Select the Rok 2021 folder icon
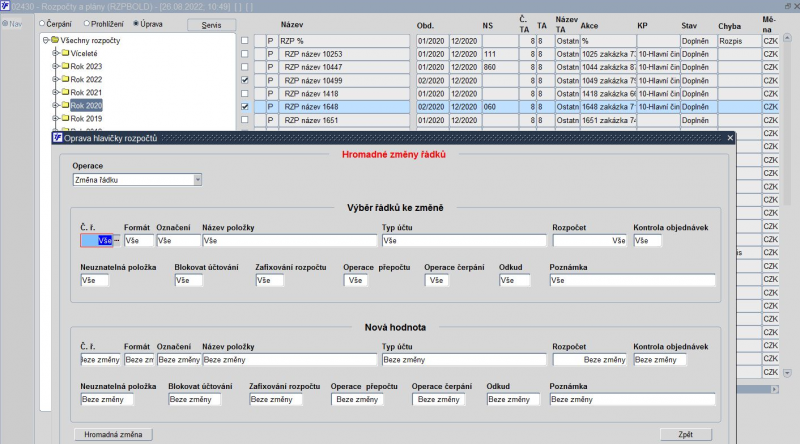The height and width of the screenshot is (444, 800). tap(65, 92)
